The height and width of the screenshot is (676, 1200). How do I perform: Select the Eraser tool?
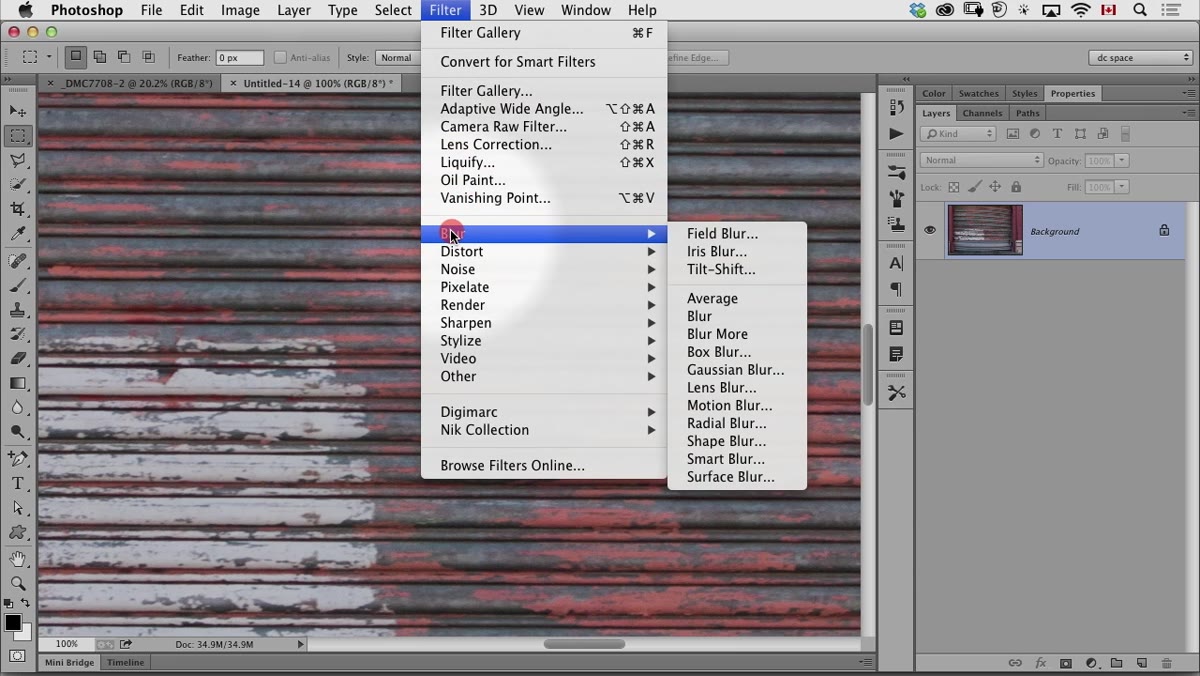18,359
